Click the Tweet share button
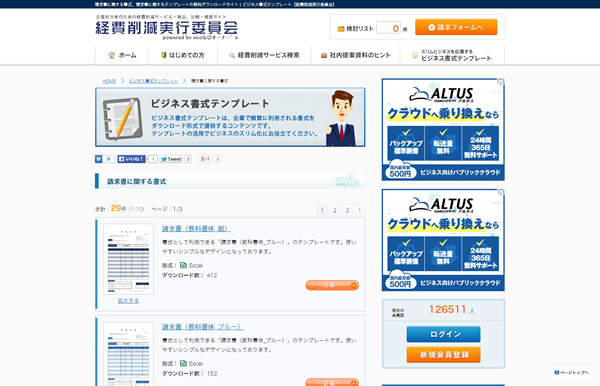Image resolution: width=600 pixels, height=386 pixels. [x=171, y=159]
